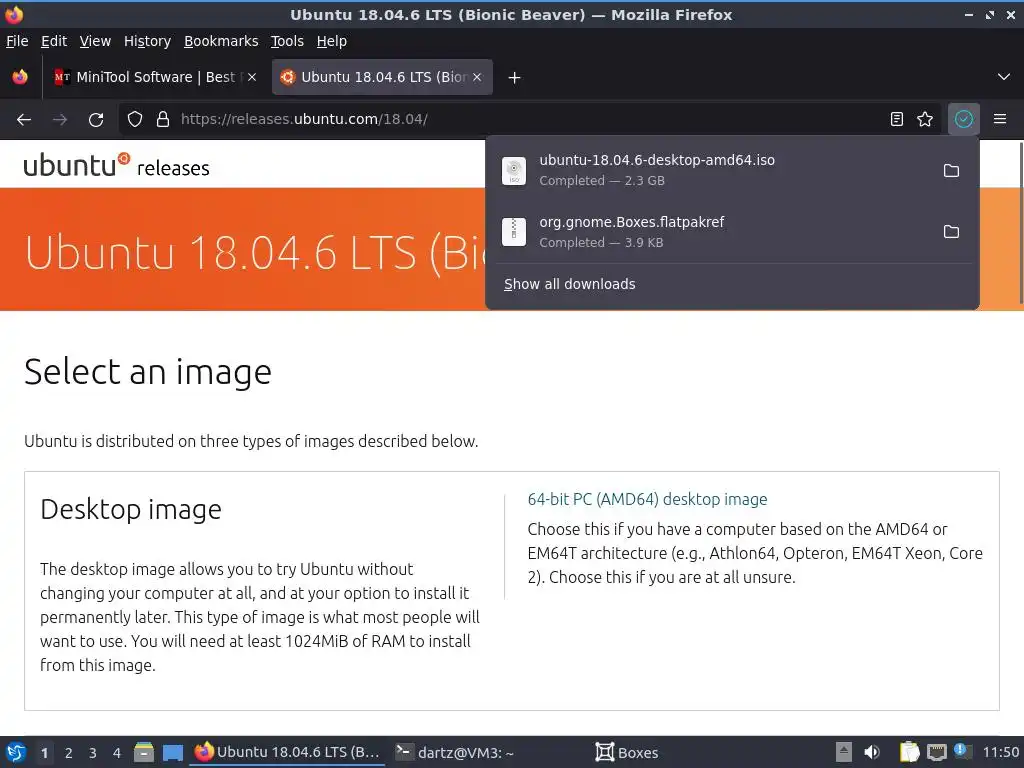Expand the hidden tray icons arrow
This screenshot has width=1024, height=768.
click(x=843, y=752)
